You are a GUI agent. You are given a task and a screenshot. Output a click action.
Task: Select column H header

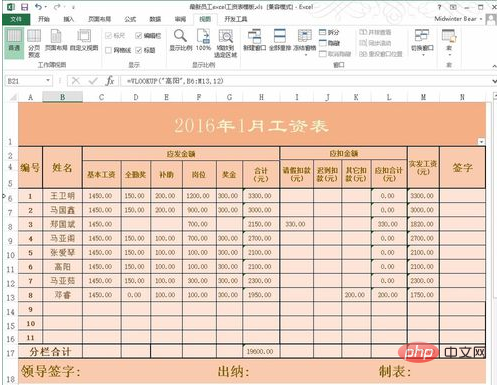tap(261, 97)
